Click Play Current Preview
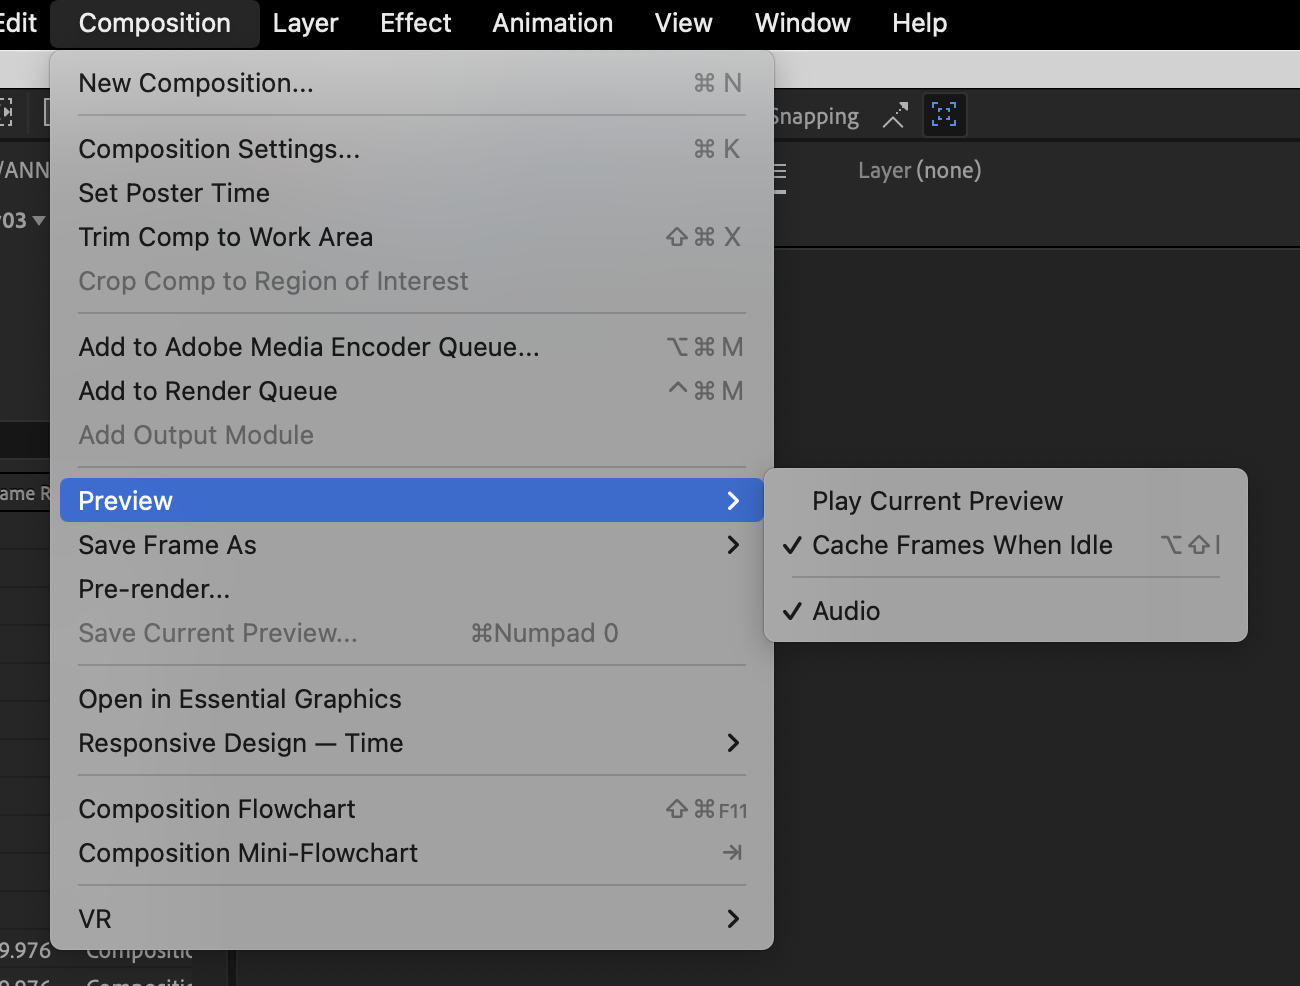This screenshot has height=986, width=1300. [937, 500]
